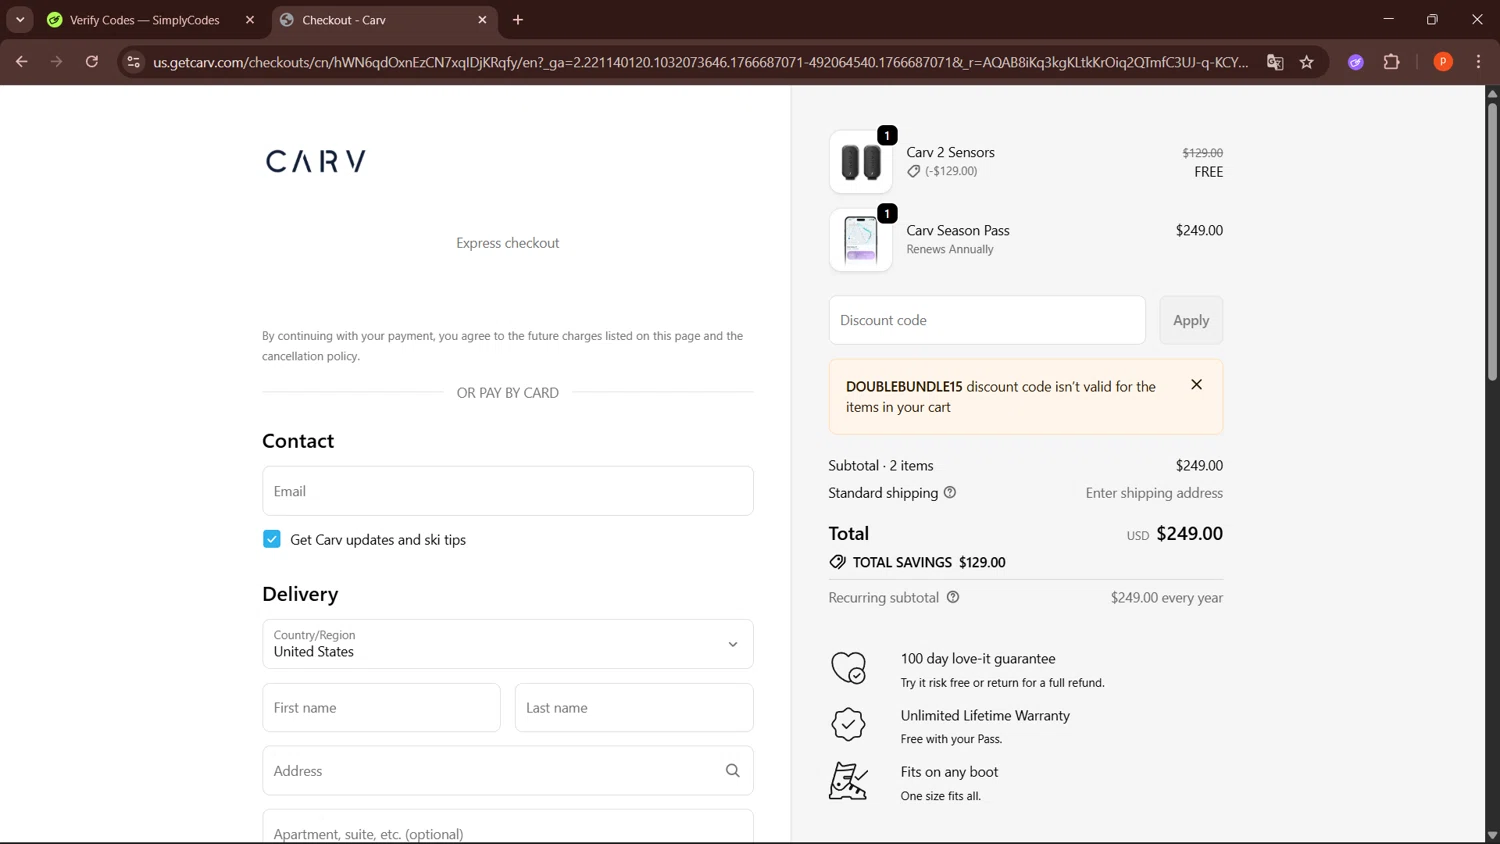The image size is (1500, 844).
Task: Focus the Discount code field
Action: point(987,320)
